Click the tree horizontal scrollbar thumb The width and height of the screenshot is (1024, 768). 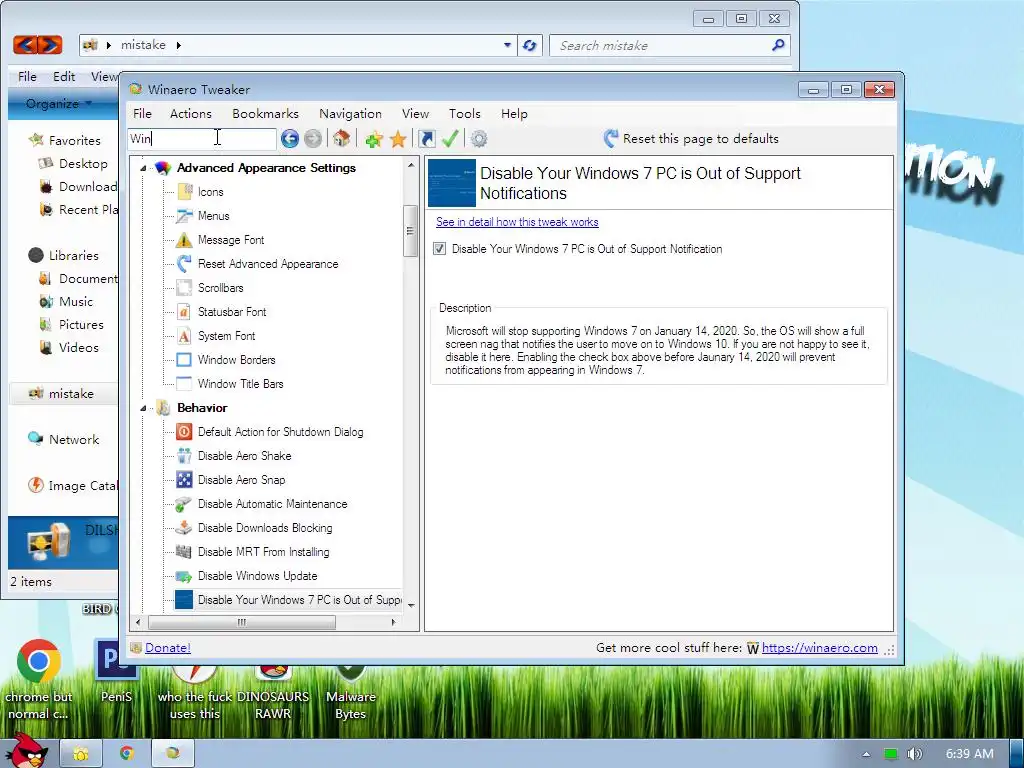pyautogui.click(x=242, y=622)
